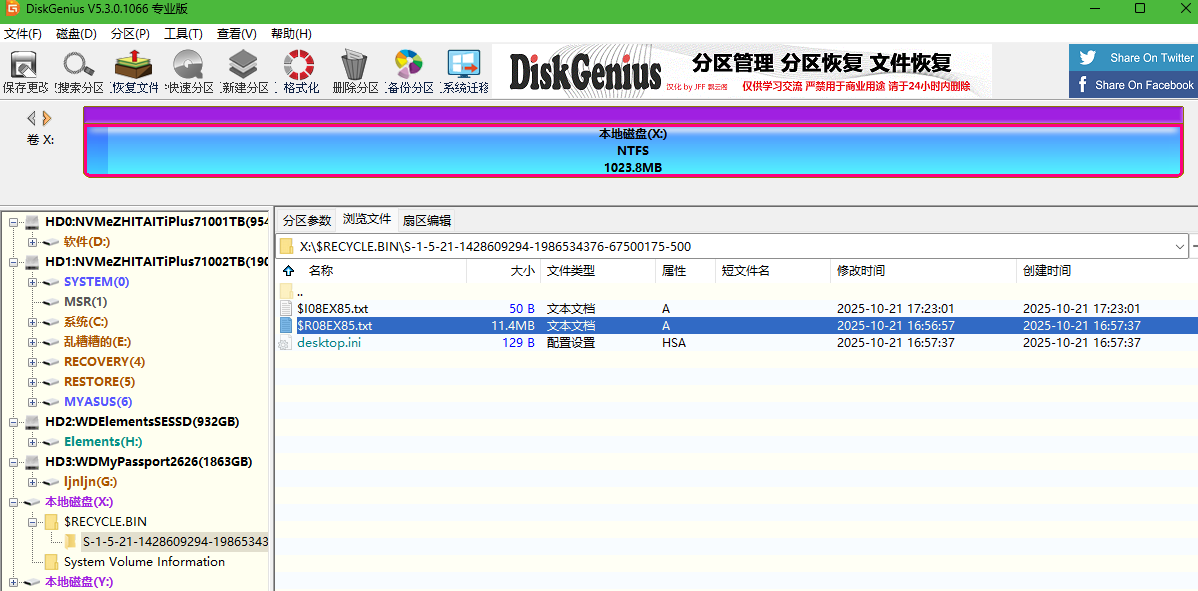
Task: Open the desktop.ini file entry
Action: coord(329,343)
